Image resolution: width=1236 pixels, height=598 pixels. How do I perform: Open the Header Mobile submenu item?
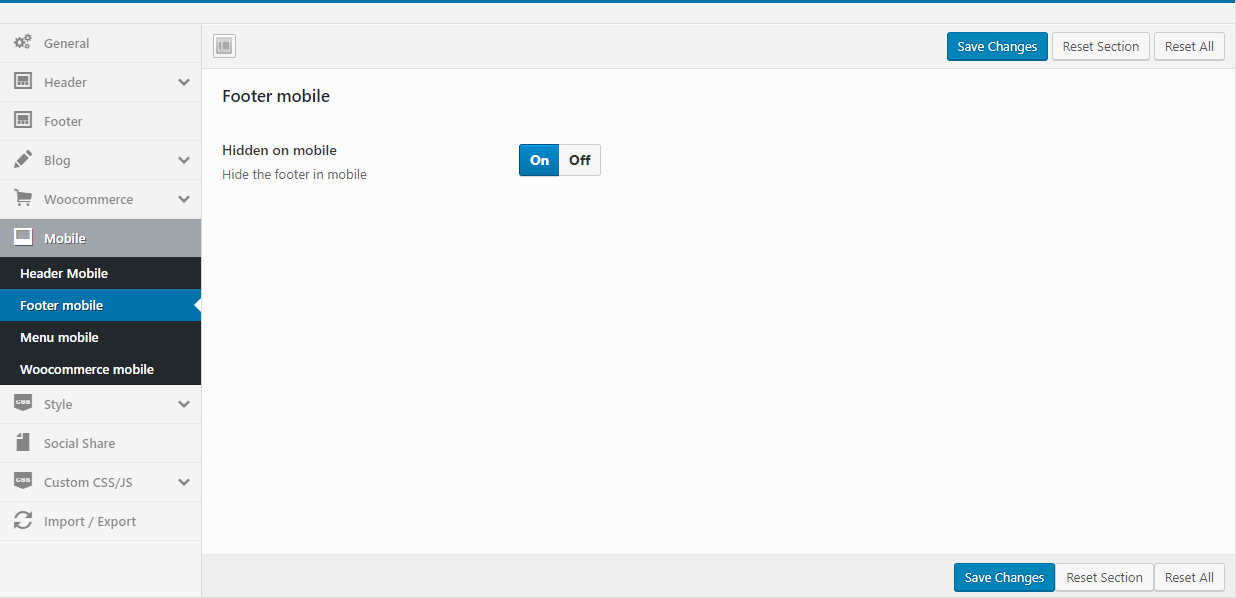[64, 273]
